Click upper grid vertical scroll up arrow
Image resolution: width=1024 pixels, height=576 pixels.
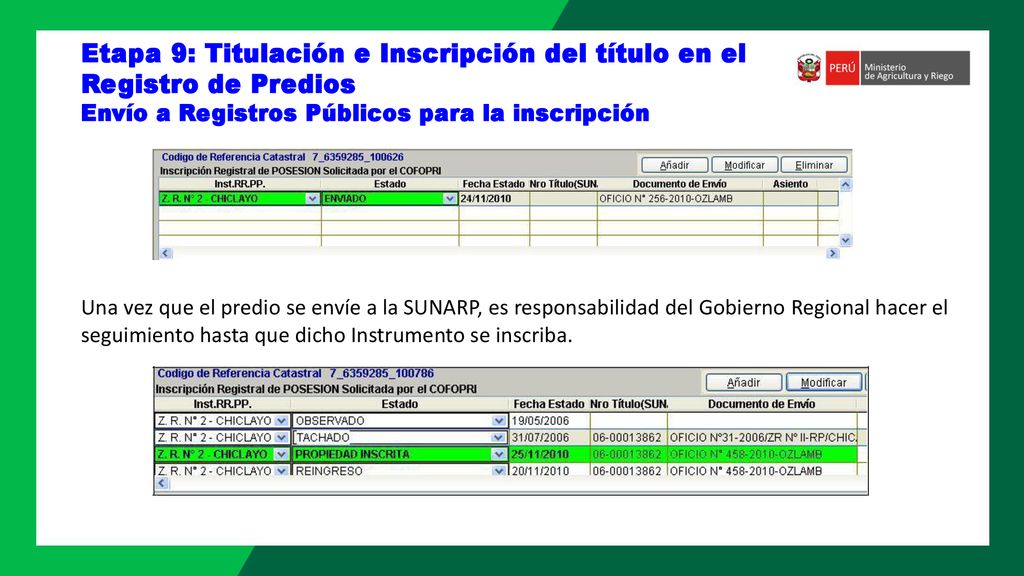(845, 185)
